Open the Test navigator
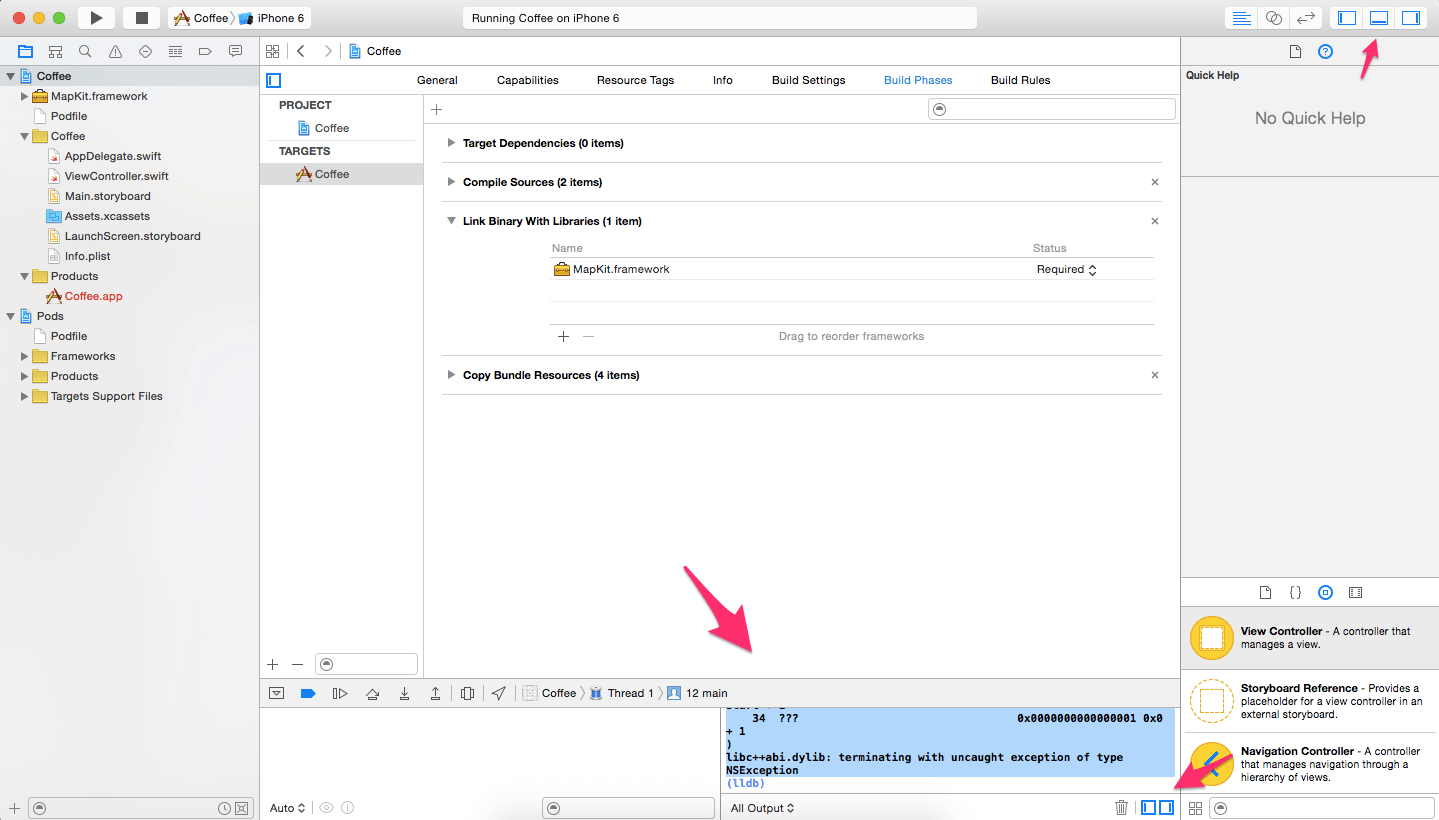 tap(145, 51)
